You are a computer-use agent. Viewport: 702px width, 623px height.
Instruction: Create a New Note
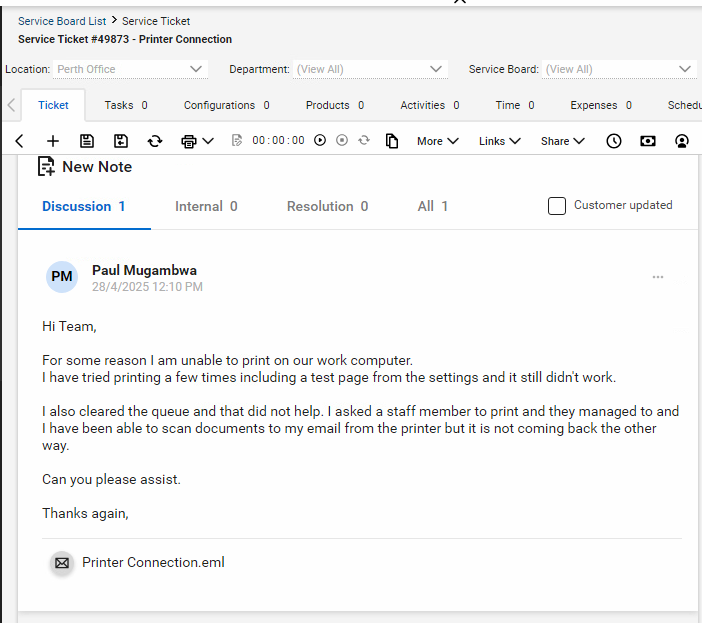(85, 166)
